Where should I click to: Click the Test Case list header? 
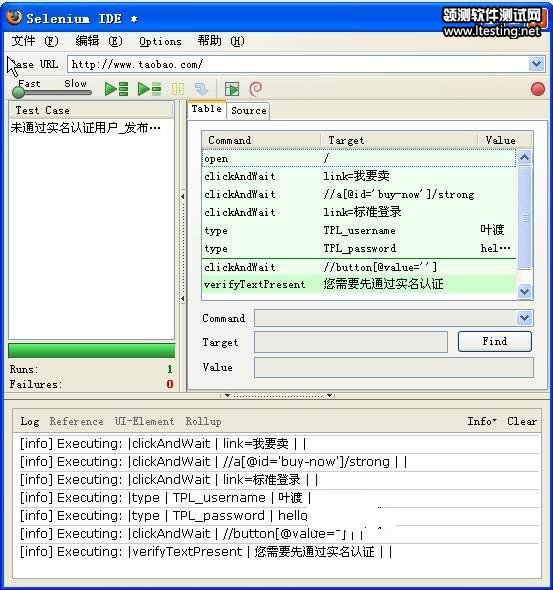tap(91, 110)
